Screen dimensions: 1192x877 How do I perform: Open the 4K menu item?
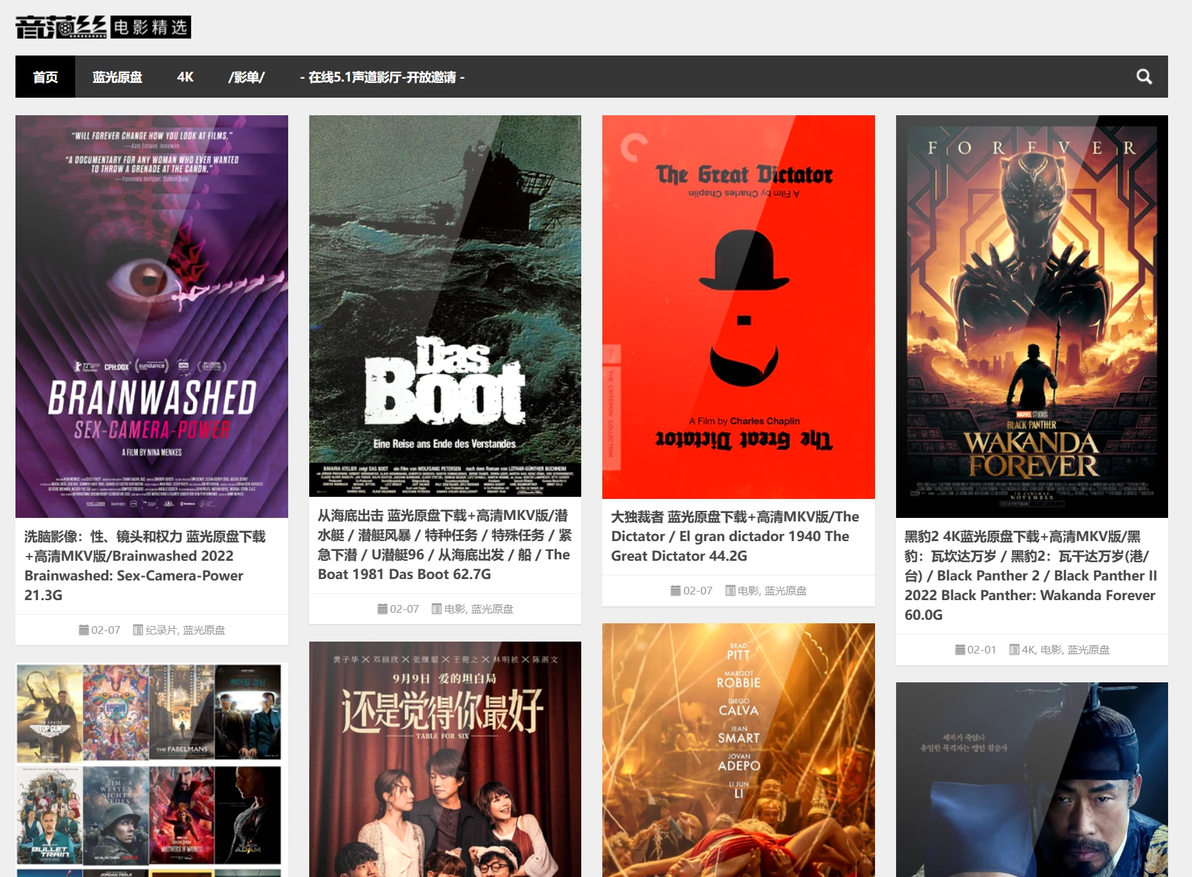(x=185, y=77)
